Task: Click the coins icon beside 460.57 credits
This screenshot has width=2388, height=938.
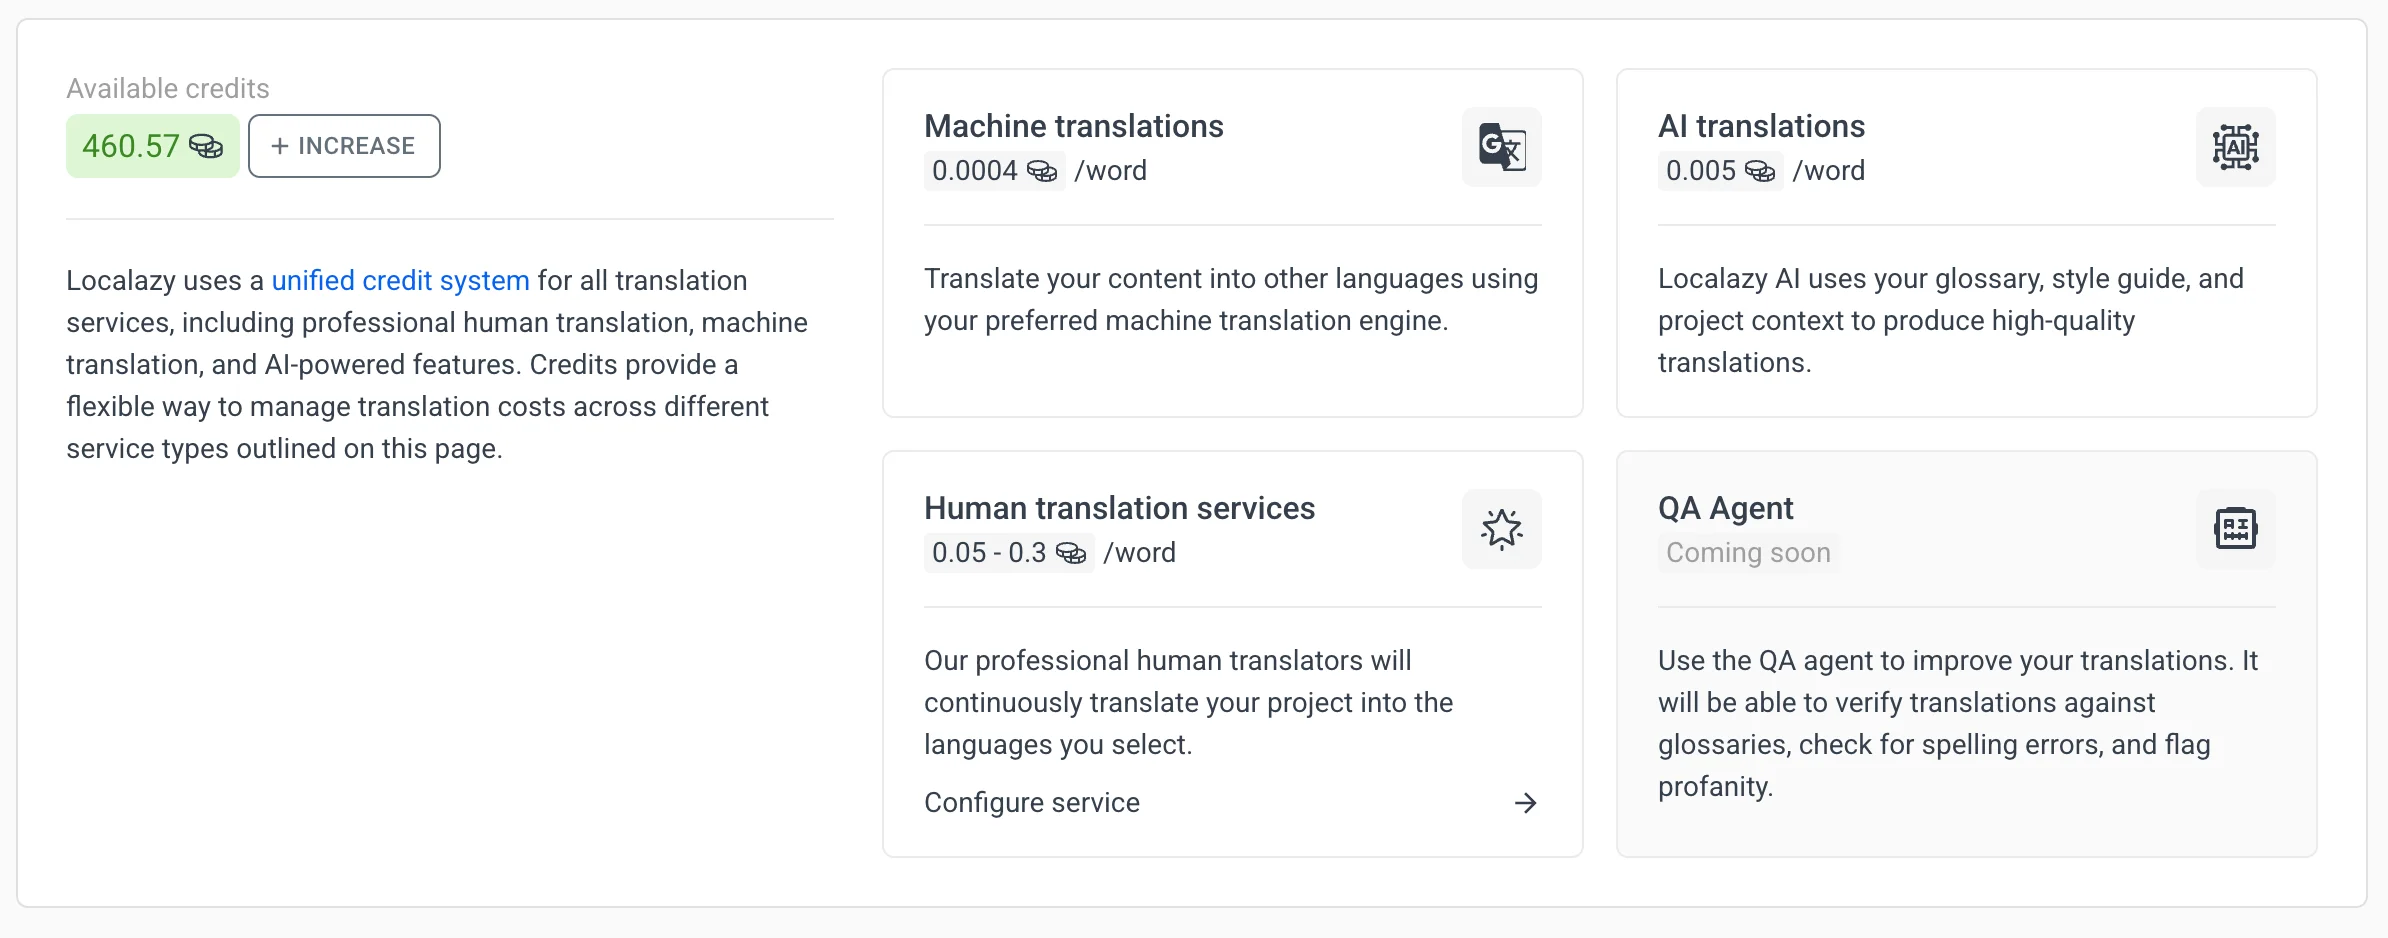Action: (x=206, y=147)
